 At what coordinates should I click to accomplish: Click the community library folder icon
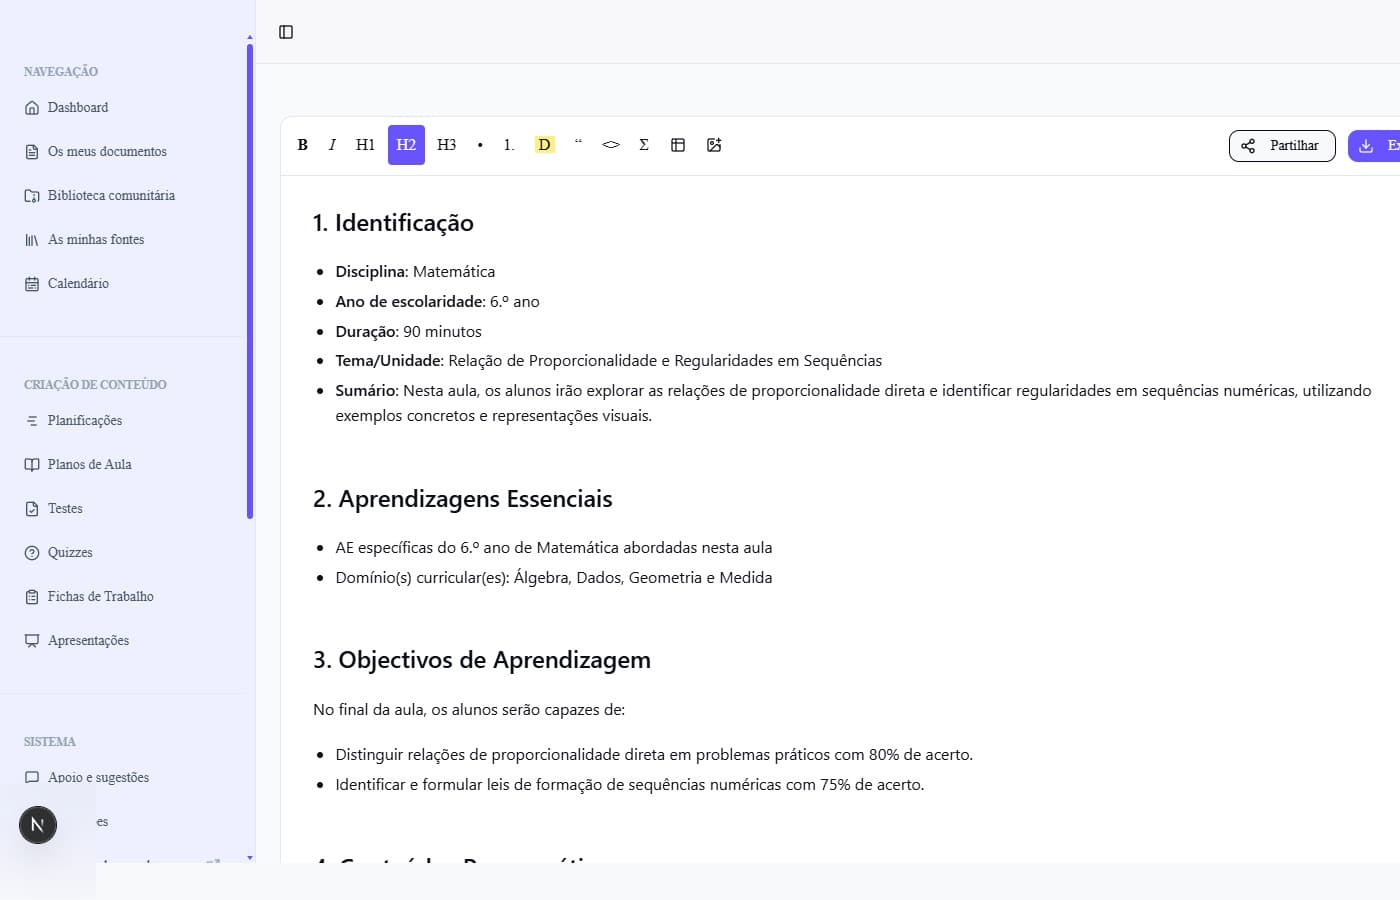pyautogui.click(x=32, y=196)
